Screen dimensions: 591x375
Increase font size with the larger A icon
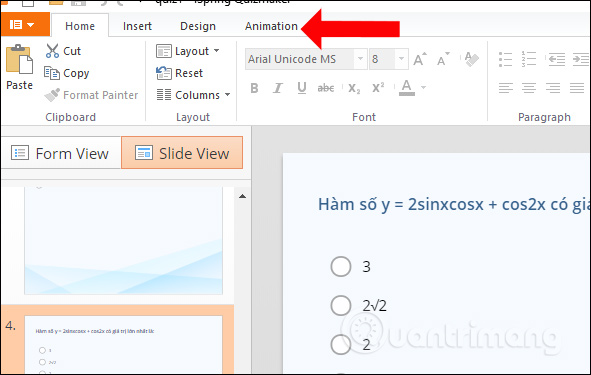[x=420, y=59]
